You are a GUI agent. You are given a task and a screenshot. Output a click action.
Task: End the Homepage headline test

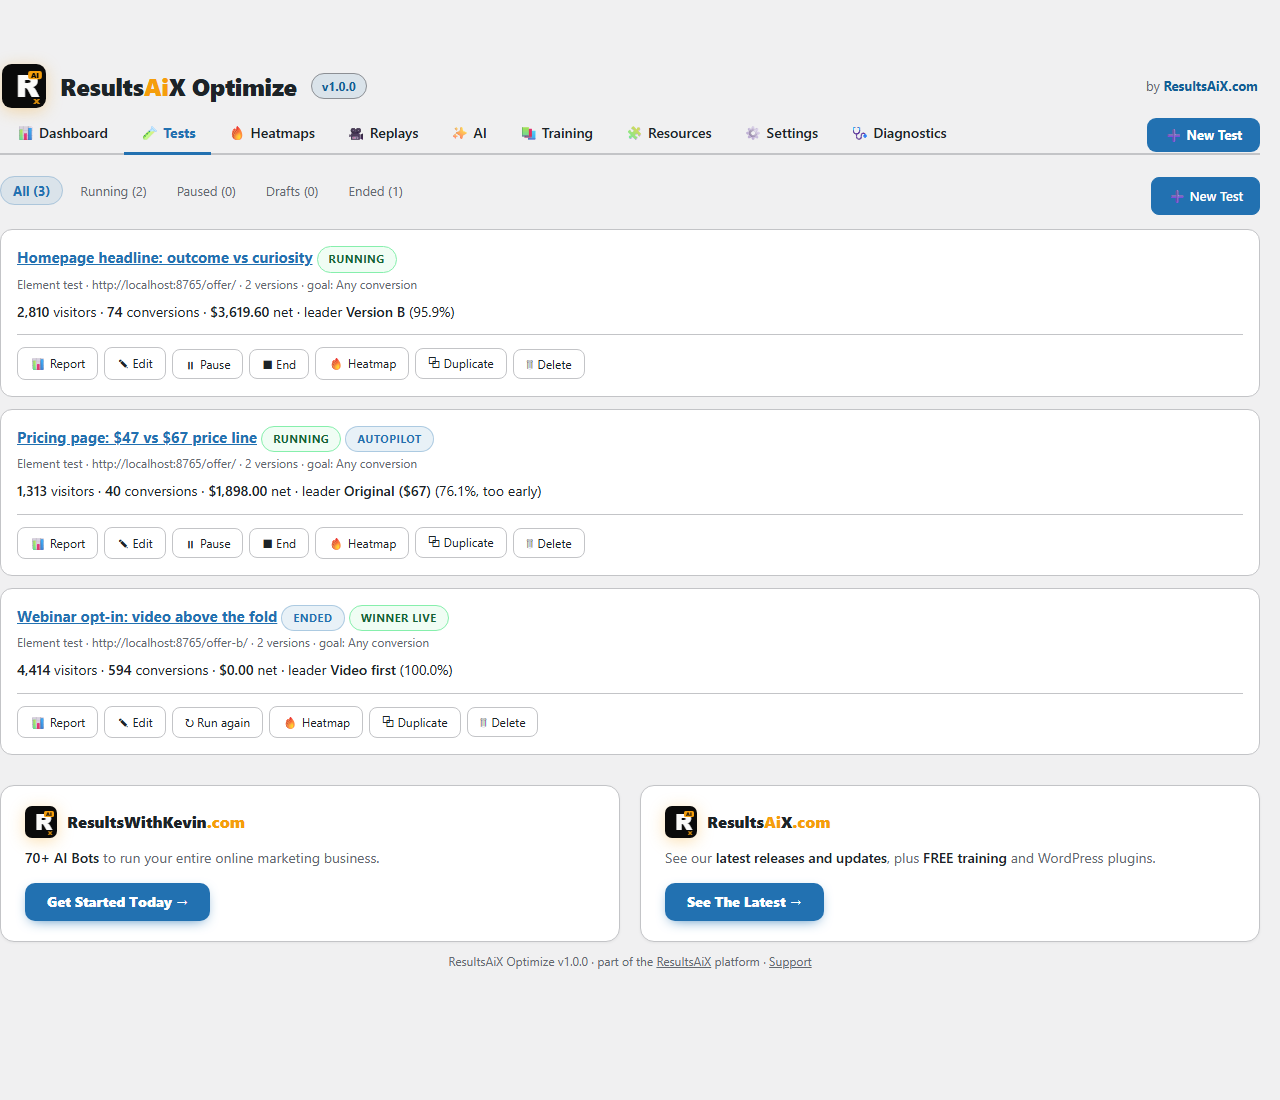(x=279, y=364)
